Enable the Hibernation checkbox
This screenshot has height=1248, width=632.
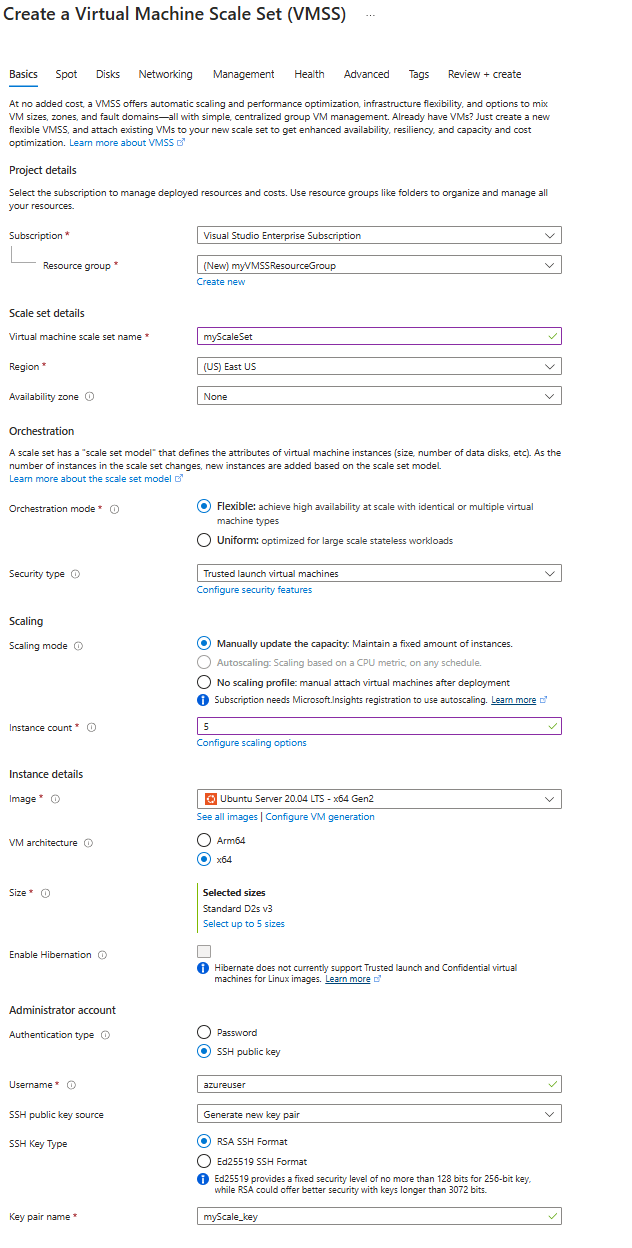click(203, 951)
